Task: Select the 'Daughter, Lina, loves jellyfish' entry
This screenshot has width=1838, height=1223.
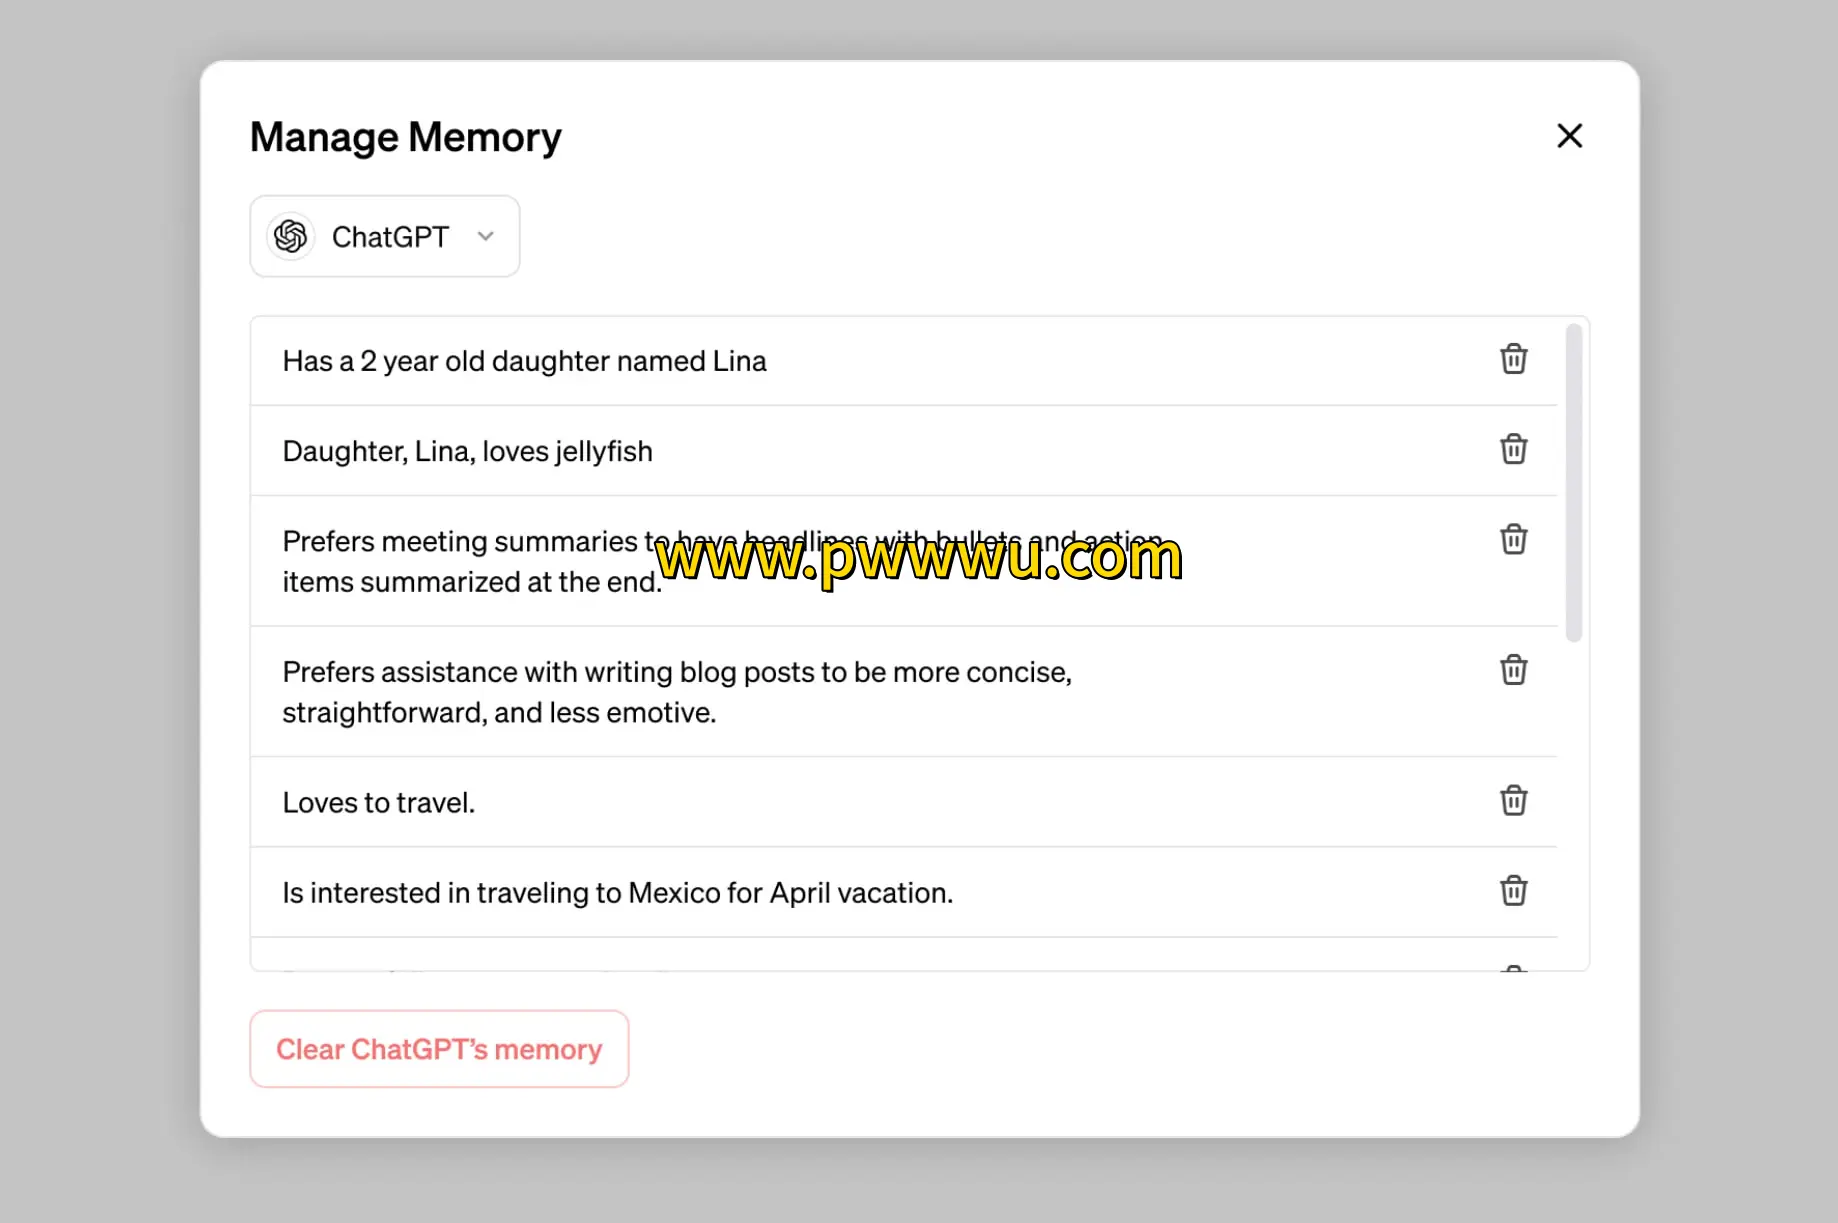Action: 467,451
